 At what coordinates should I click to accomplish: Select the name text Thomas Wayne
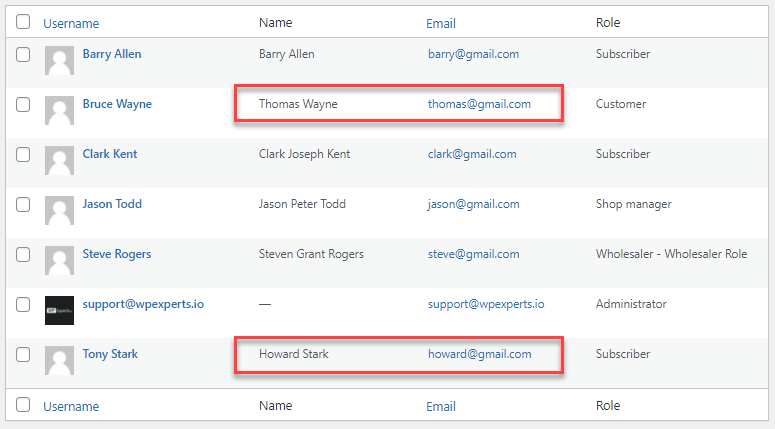[x=298, y=104]
